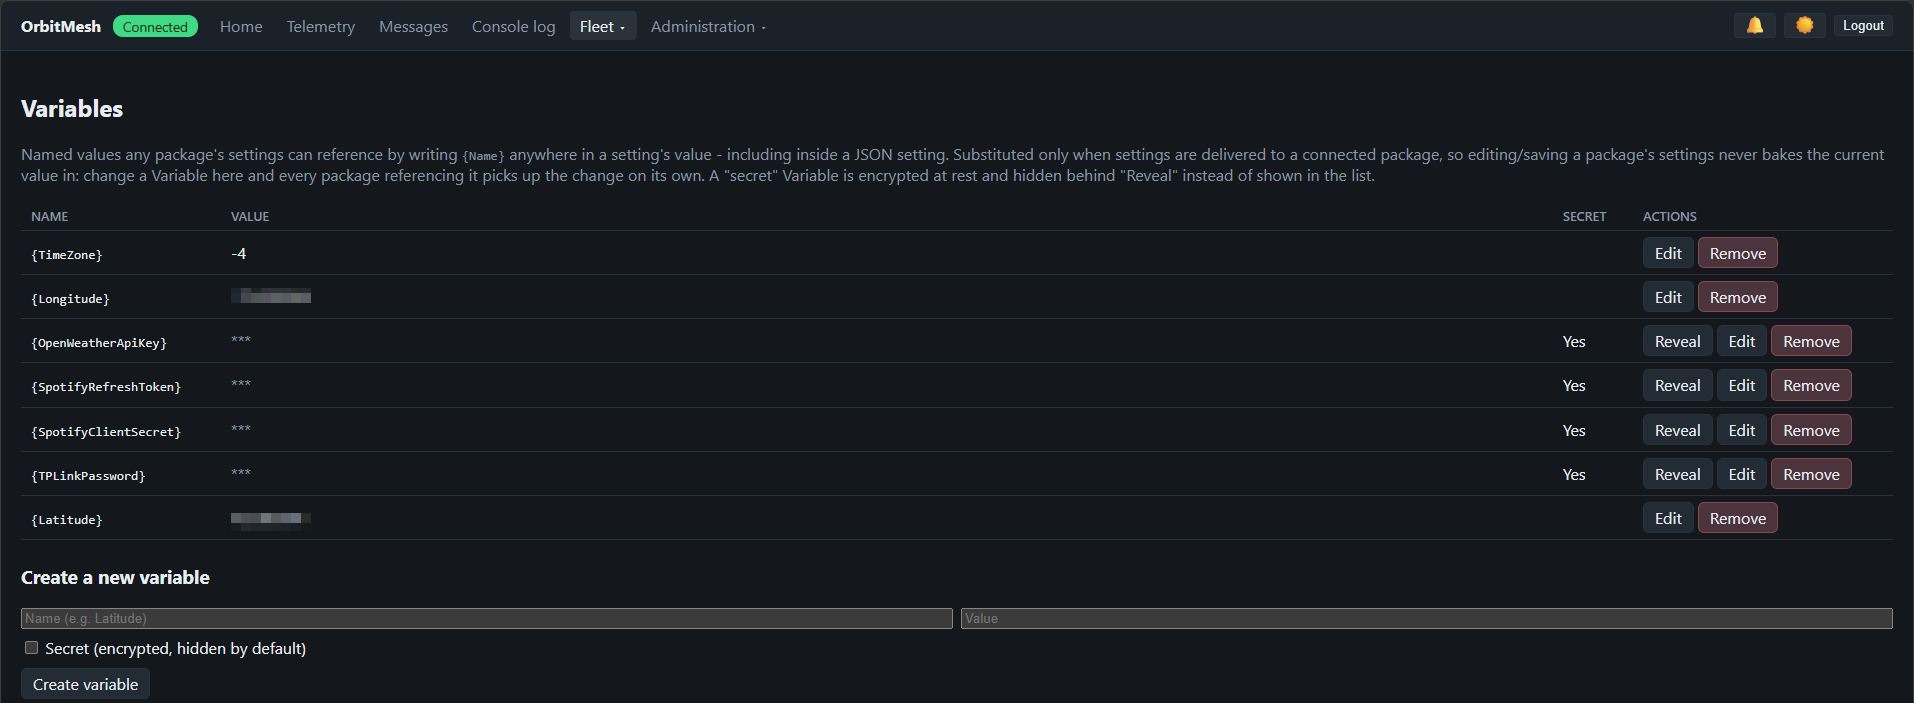Remove the TimeZone variable

(1737, 253)
